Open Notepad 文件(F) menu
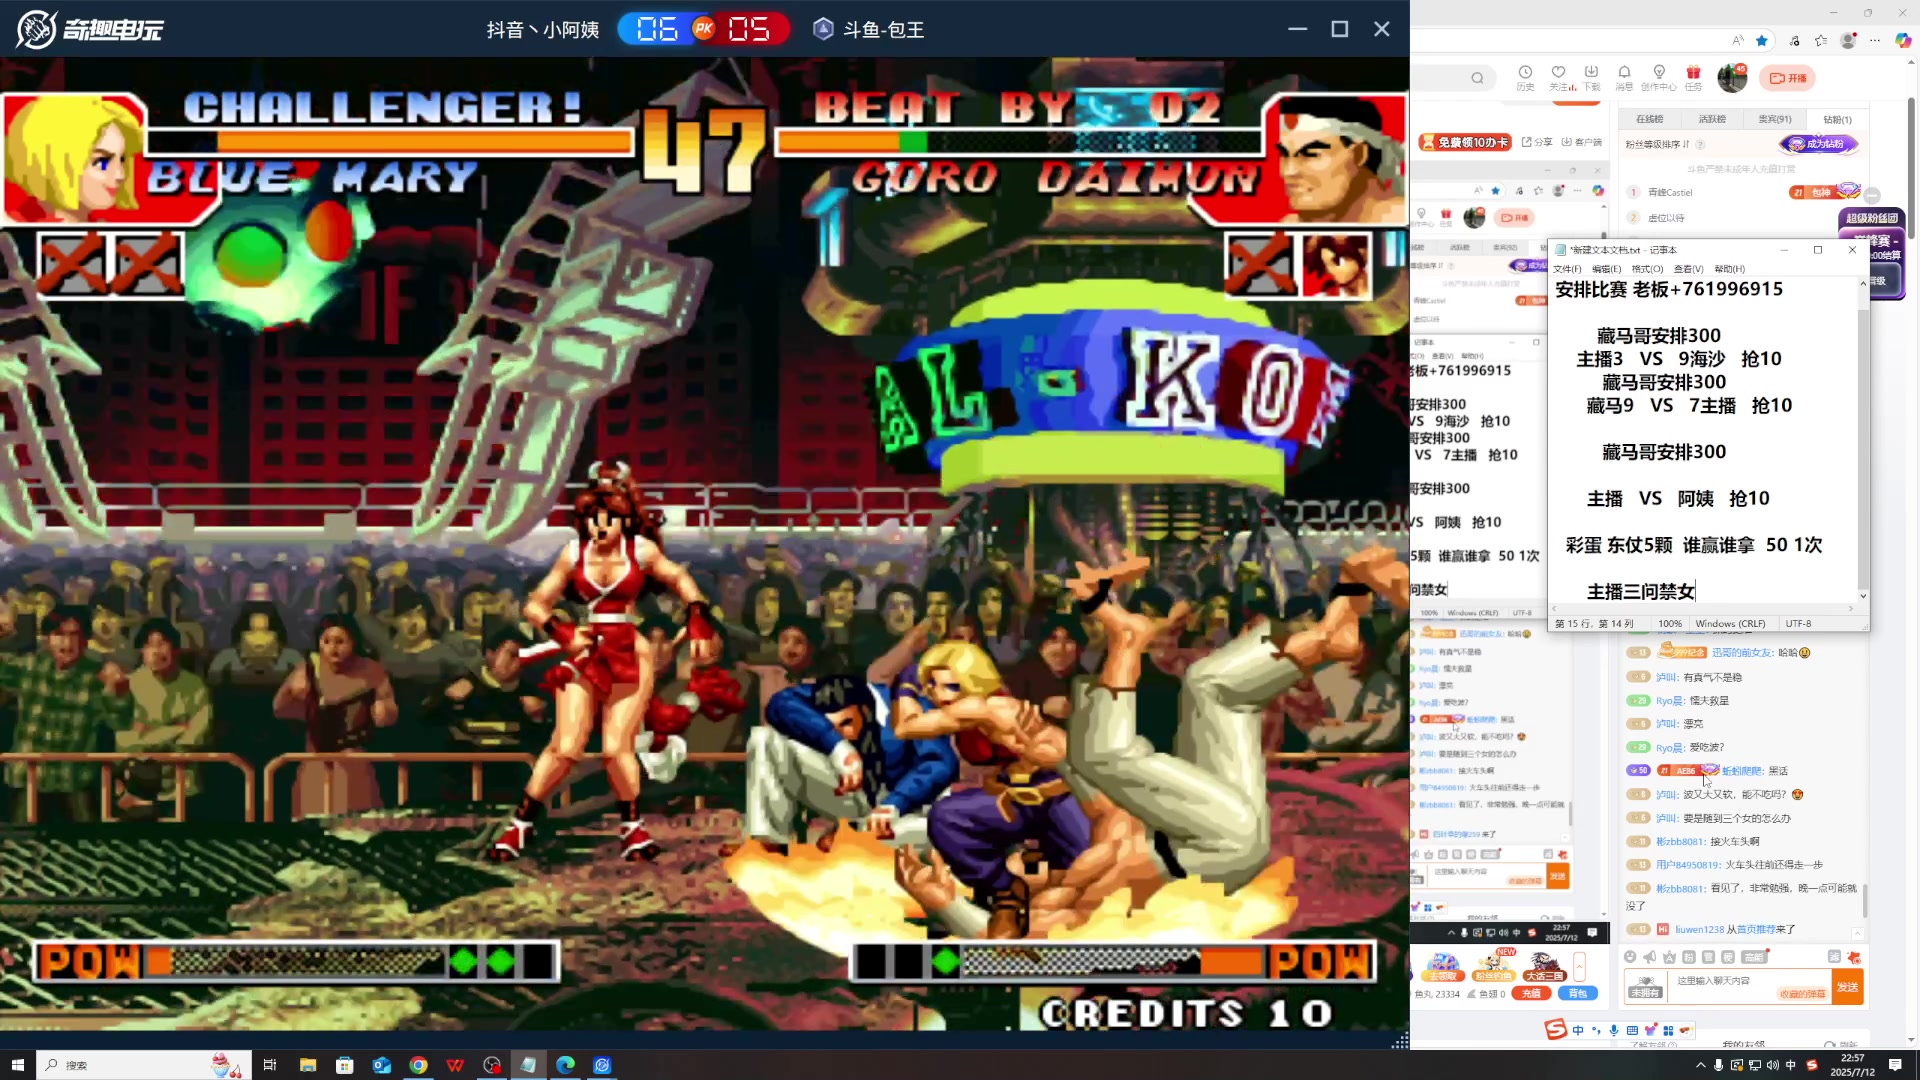The width and height of the screenshot is (1920, 1080). [1567, 269]
